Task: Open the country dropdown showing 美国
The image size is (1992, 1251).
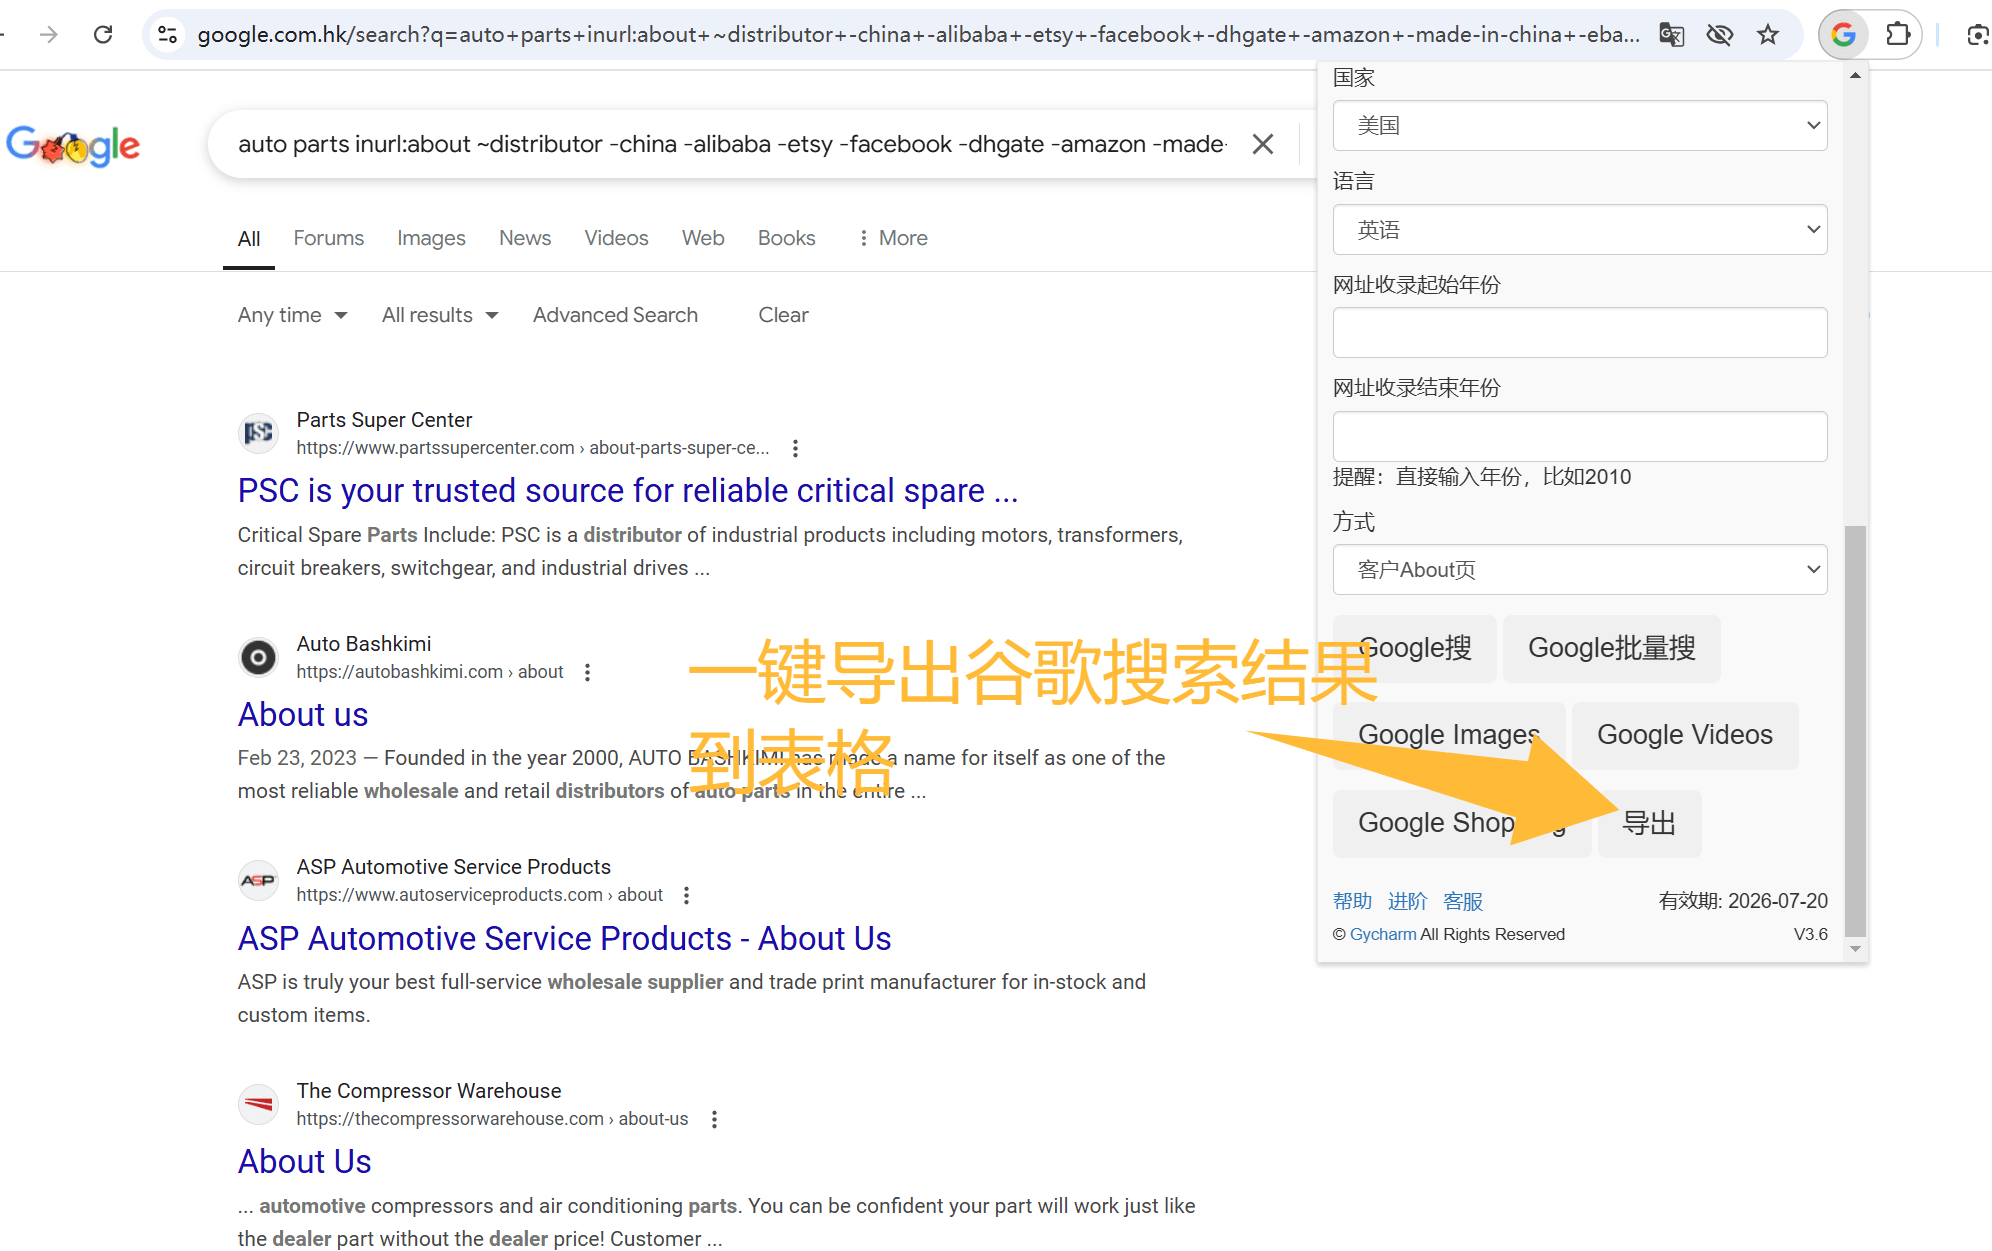Action: click(x=1580, y=126)
